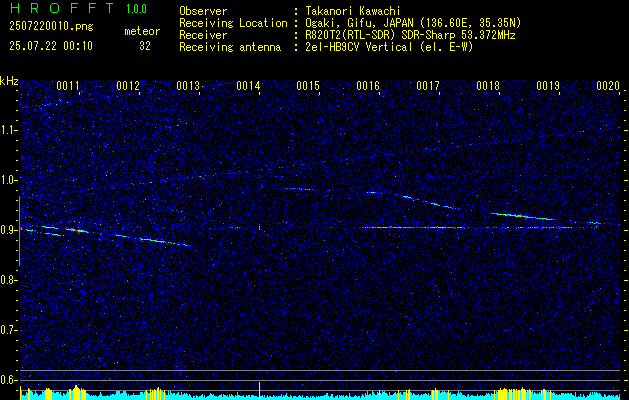Click the meteor count 32

pyautogui.click(x=145, y=46)
